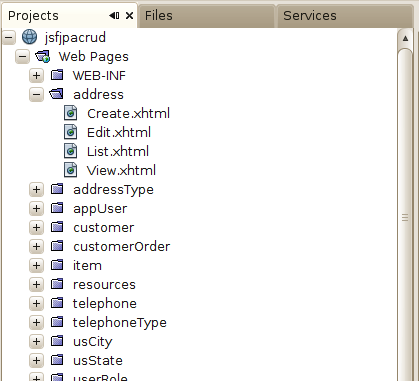Select the View.xhtml file
Image resolution: width=419 pixels, height=381 pixels.
[x=121, y=170]
